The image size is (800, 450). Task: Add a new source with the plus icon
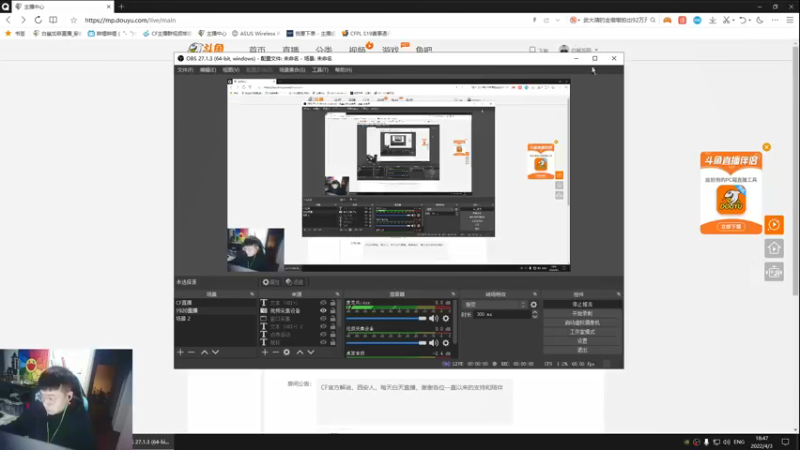[265, 352]
